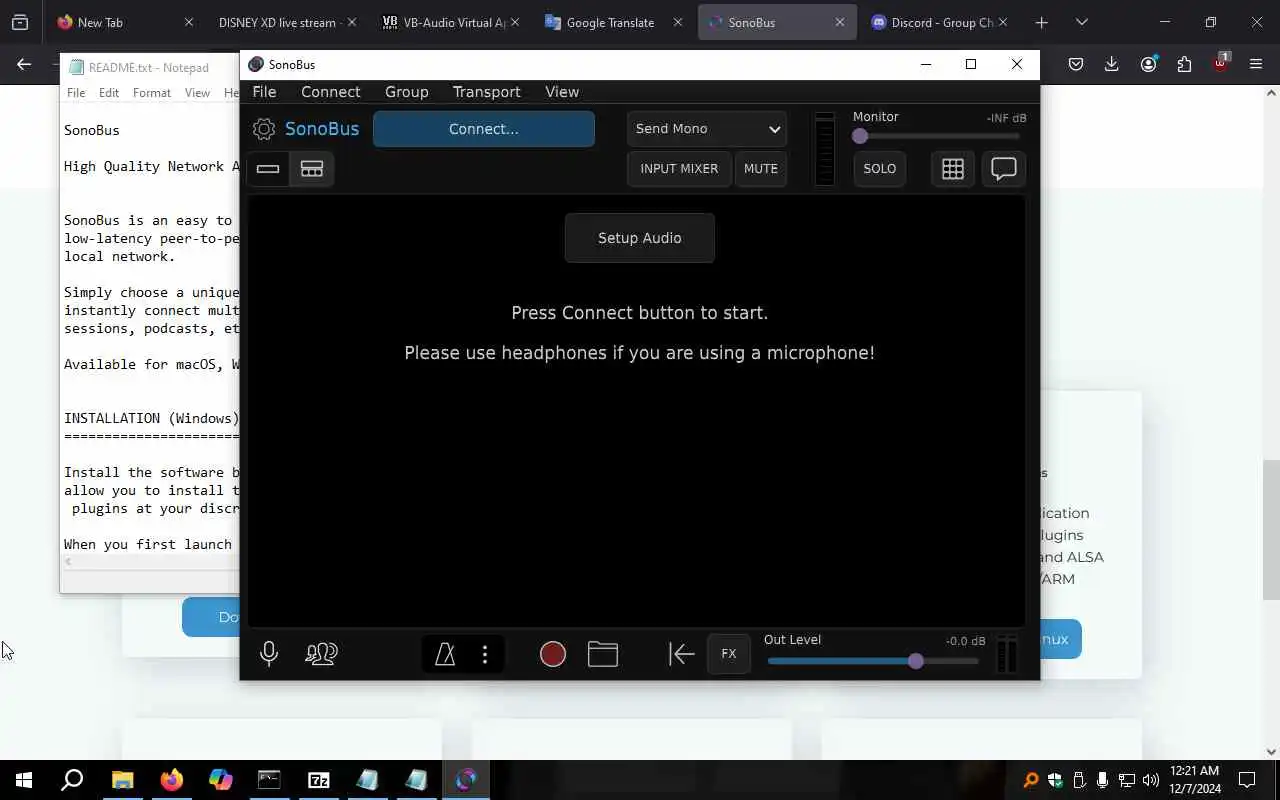Open Firefox extensions puzzle icon
This screenshot has width=1280, height=800.
pyautogui.click(x=1184, y=64)
